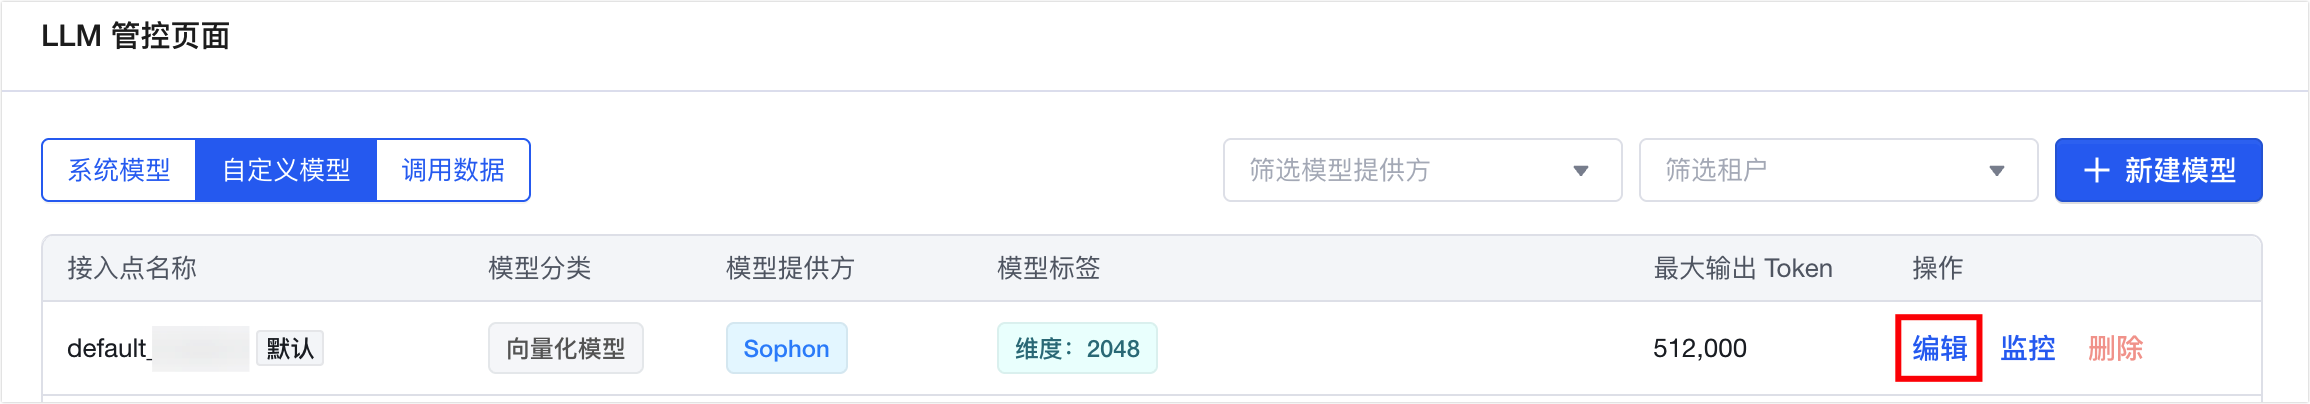Click the 最大输出 Token column header
This screenshot has width=2310, height=404.
1742,268
